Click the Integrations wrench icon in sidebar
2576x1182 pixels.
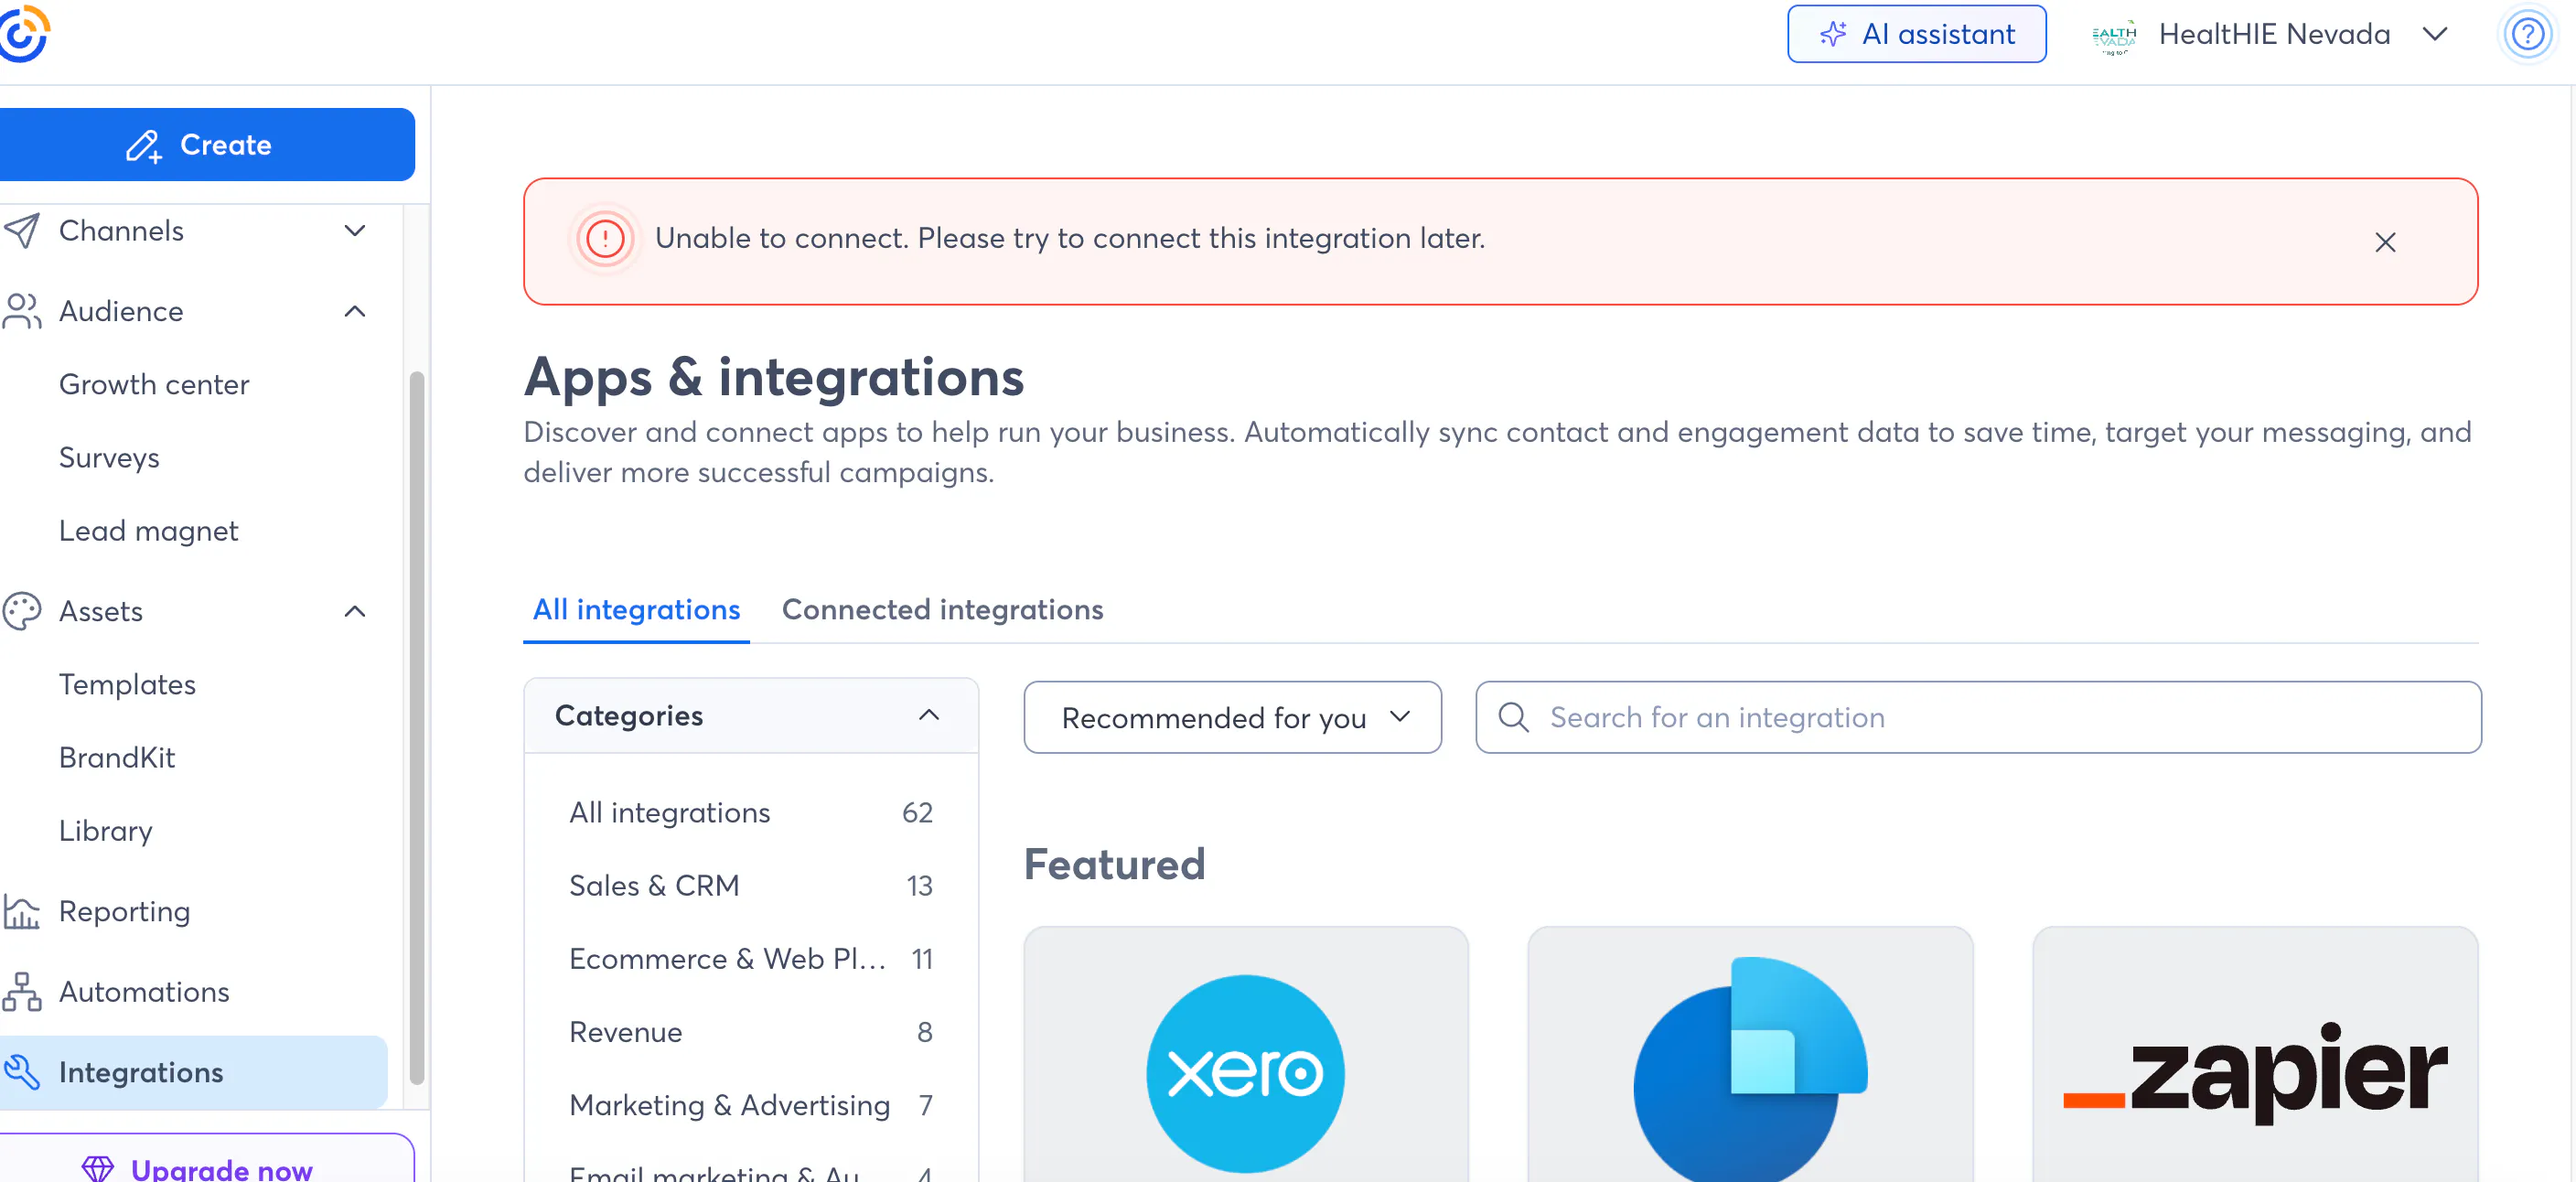[x=22, y=1072]
